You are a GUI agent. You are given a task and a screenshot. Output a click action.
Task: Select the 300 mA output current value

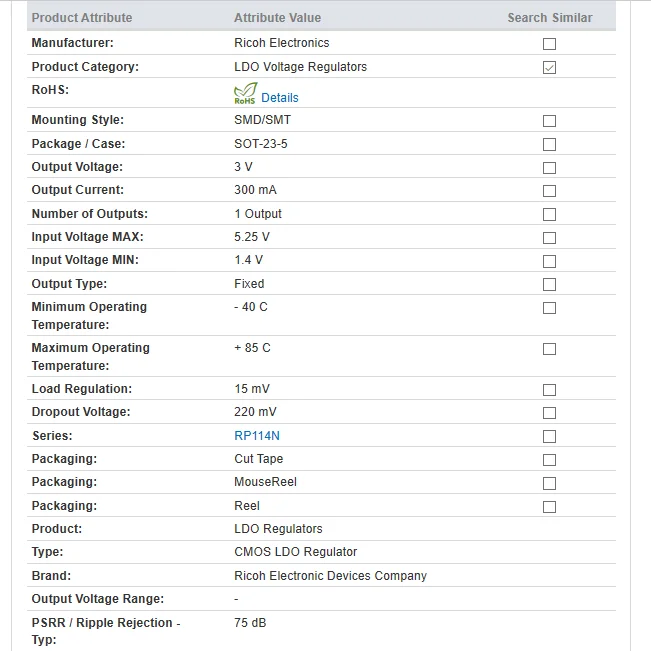pos(255,190)
